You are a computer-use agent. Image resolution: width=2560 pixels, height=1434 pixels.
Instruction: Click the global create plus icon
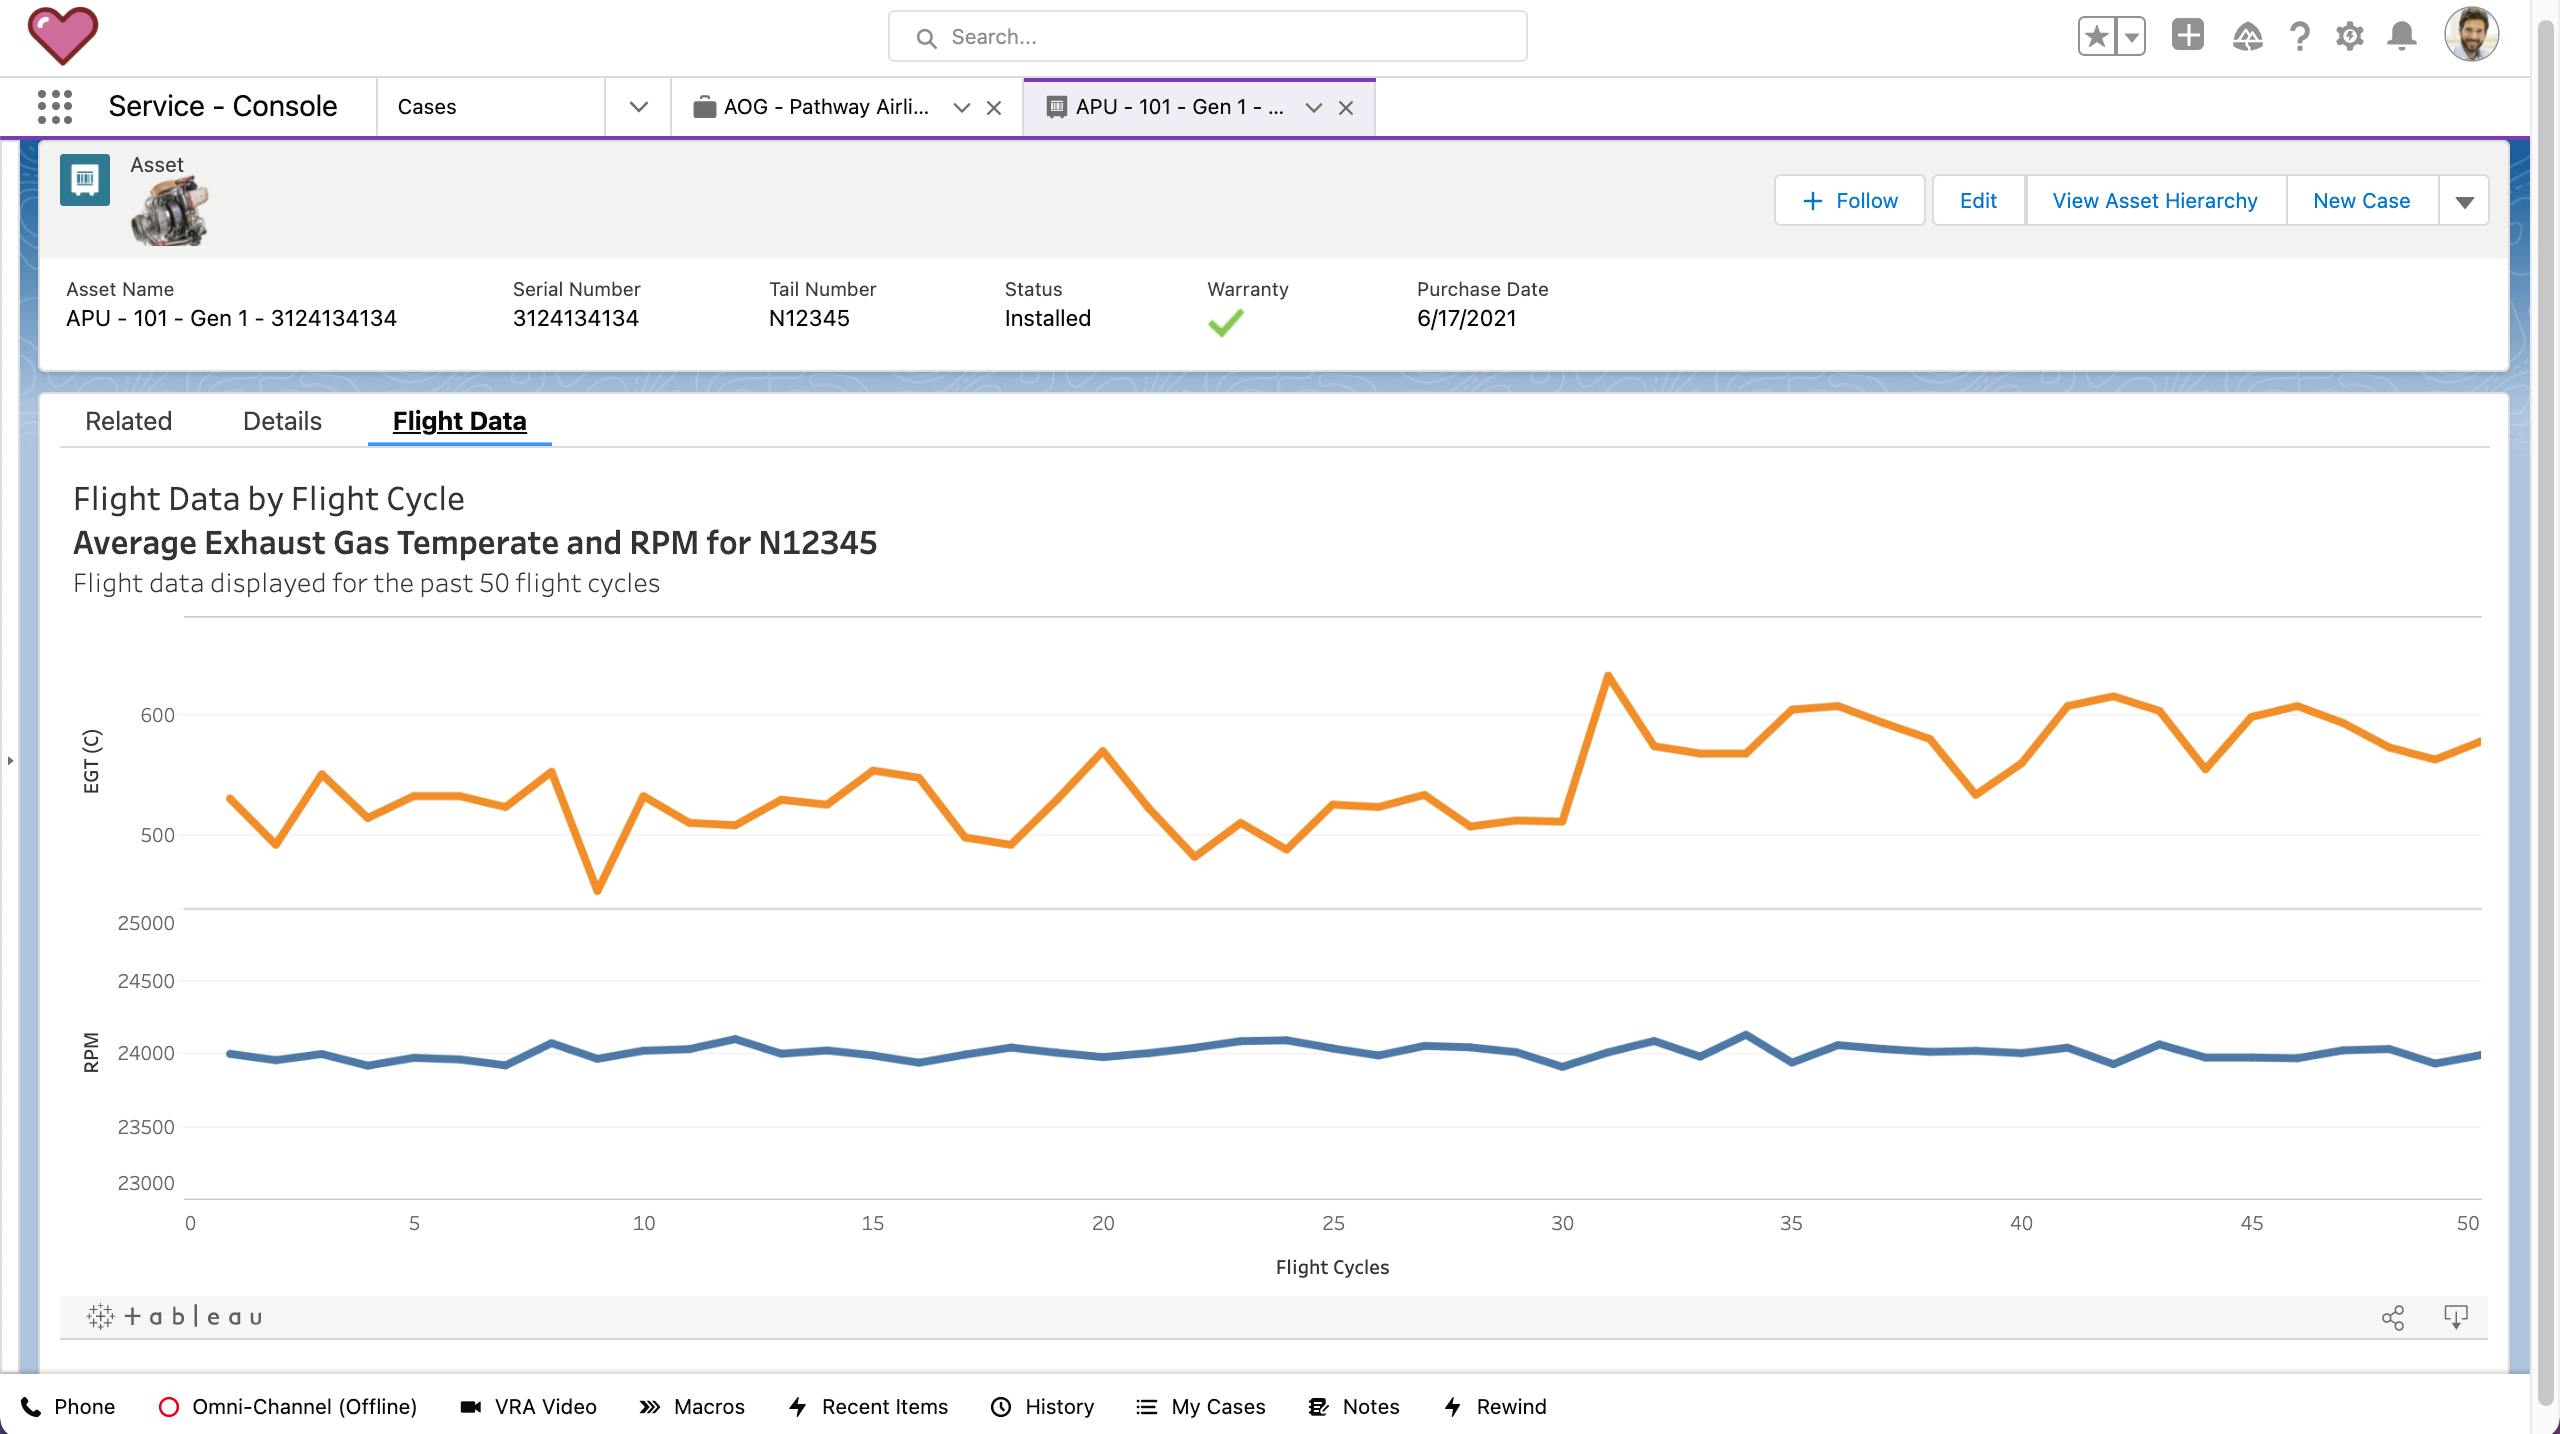[x=2187, y=36]
